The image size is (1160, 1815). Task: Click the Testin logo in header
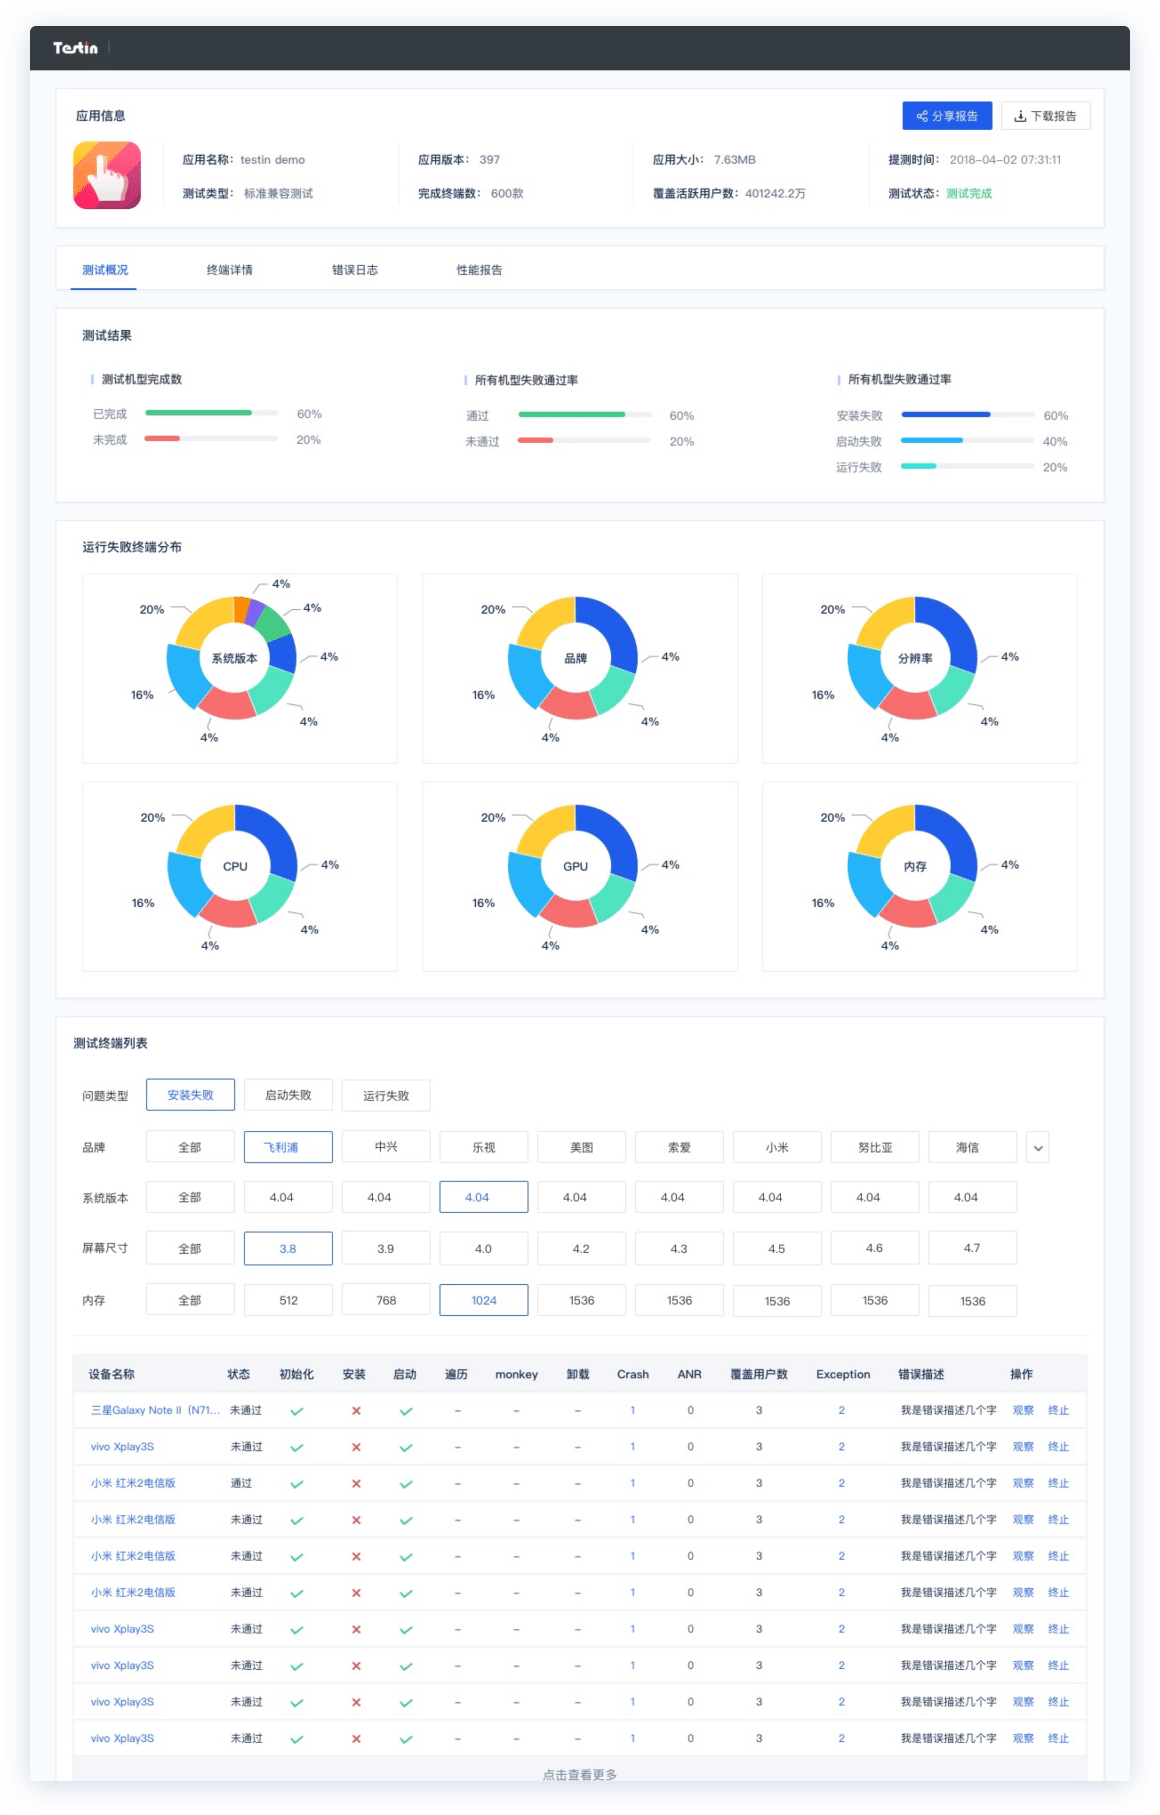point(75,48)
